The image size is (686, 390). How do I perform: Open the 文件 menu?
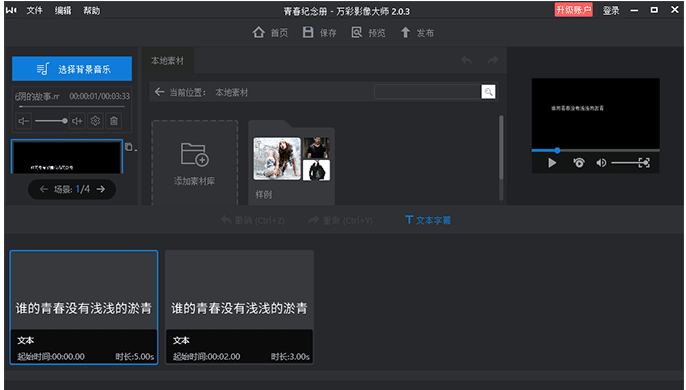pyautogui.click(x=35, y=10)
